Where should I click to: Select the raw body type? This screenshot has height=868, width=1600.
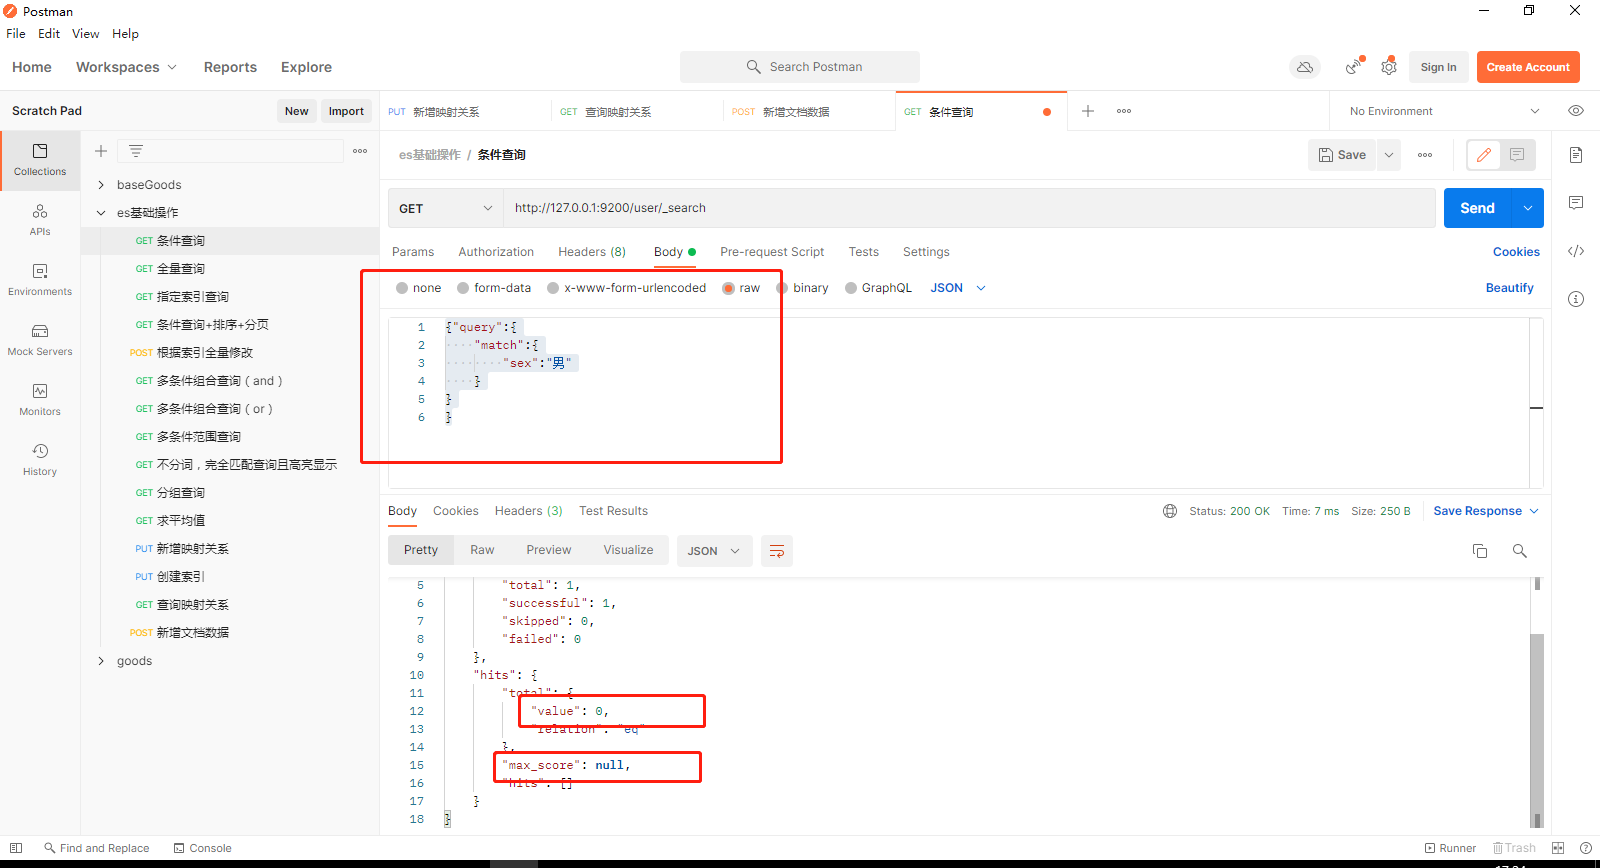point(741,288)
